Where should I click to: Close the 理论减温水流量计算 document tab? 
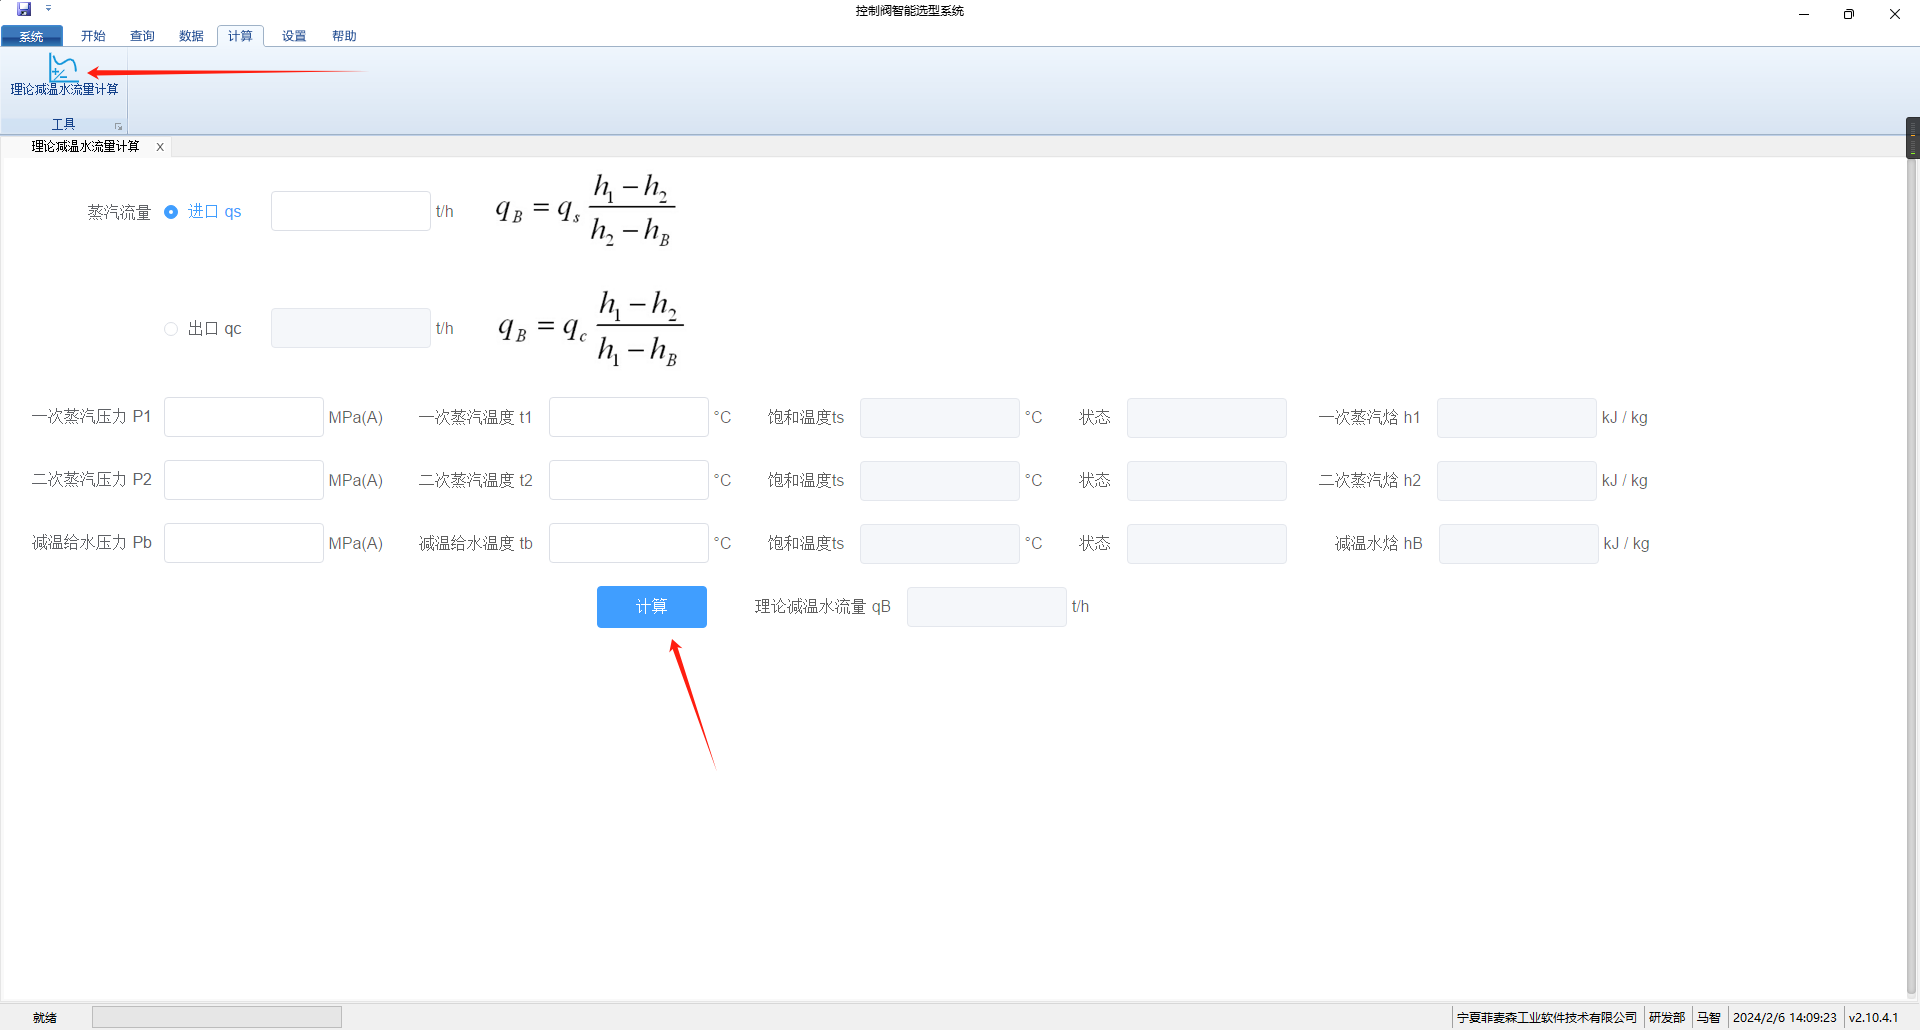[x=160, y=147]
